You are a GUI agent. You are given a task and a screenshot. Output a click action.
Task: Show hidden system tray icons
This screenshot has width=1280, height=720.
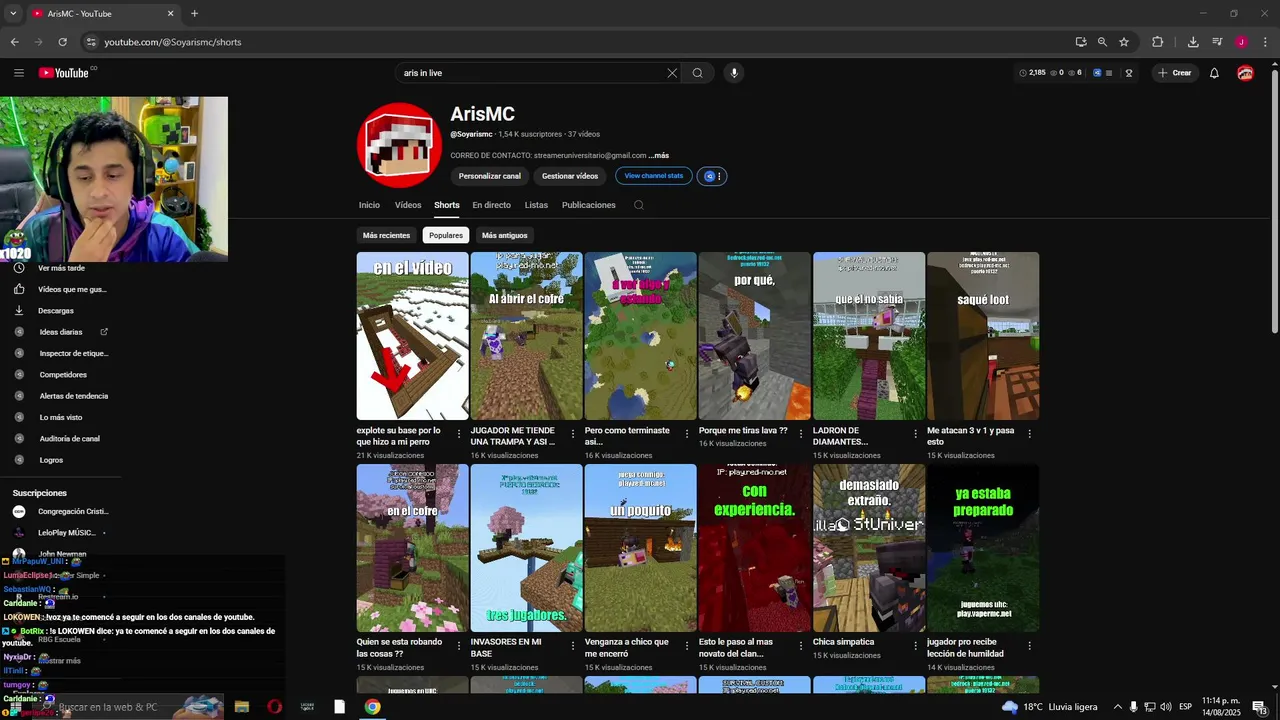click(x=1118, y=707)
